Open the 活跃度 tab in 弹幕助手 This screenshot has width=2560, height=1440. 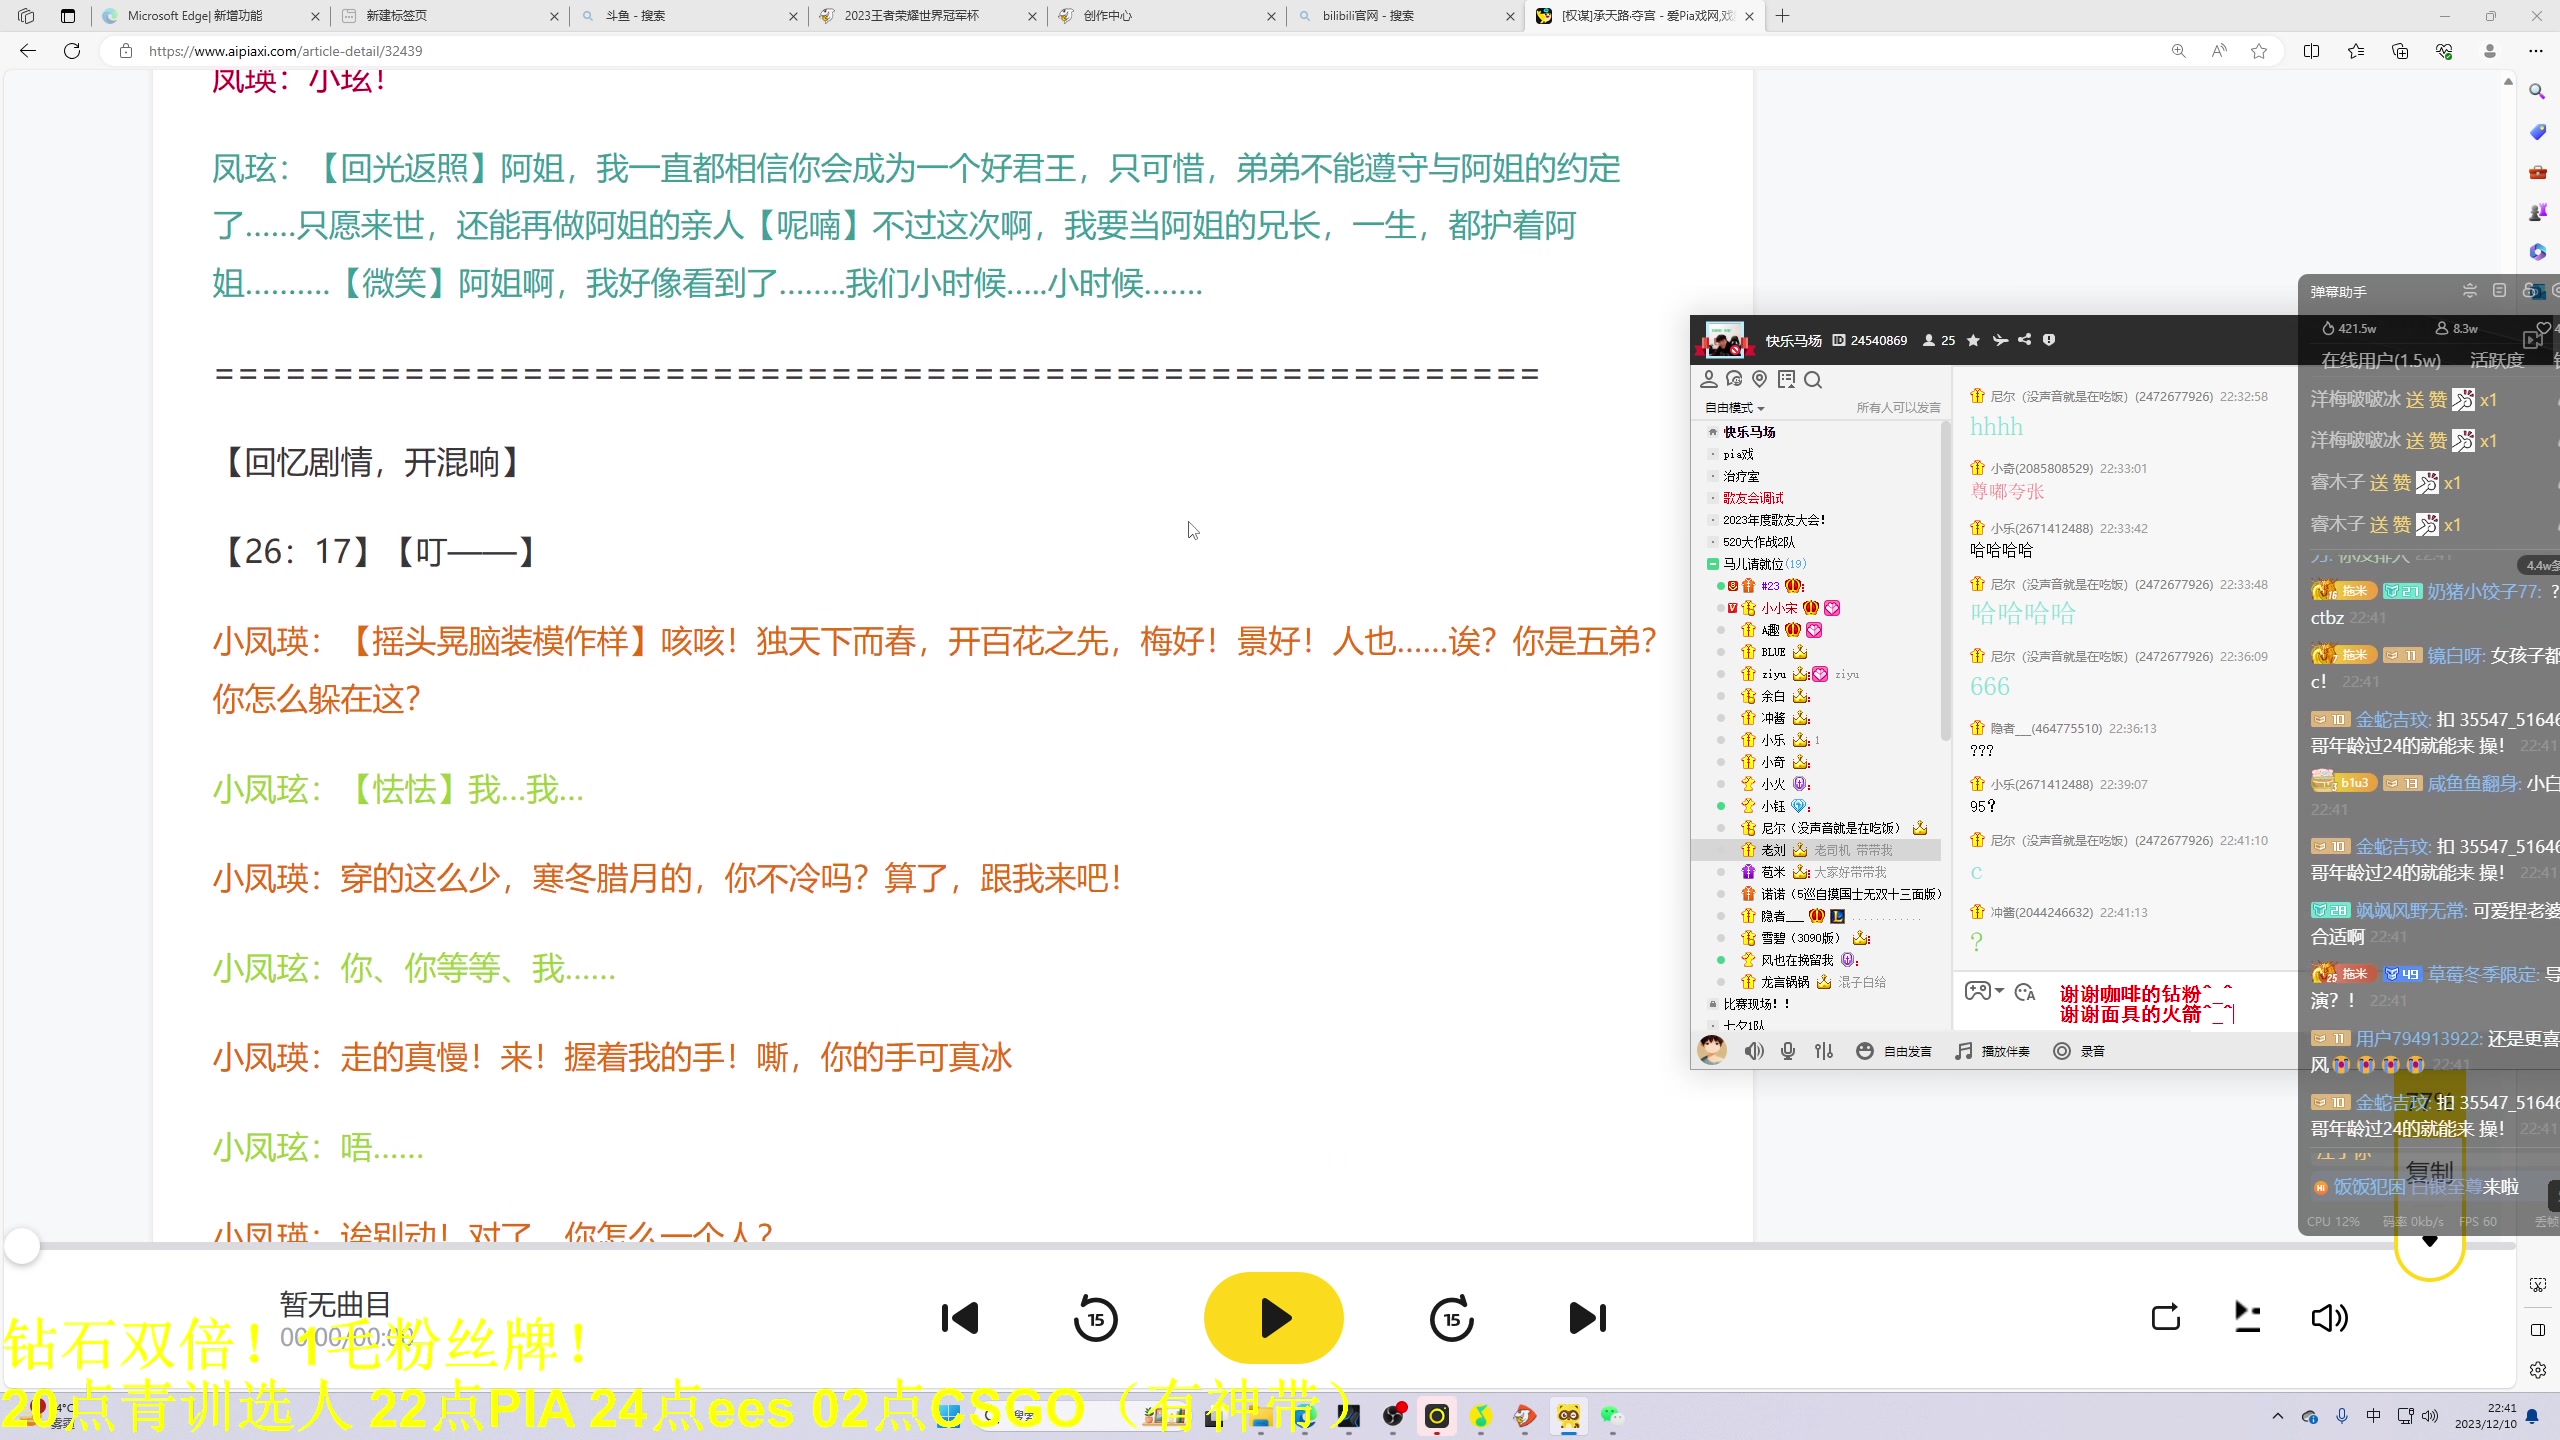coord(2497,360)
